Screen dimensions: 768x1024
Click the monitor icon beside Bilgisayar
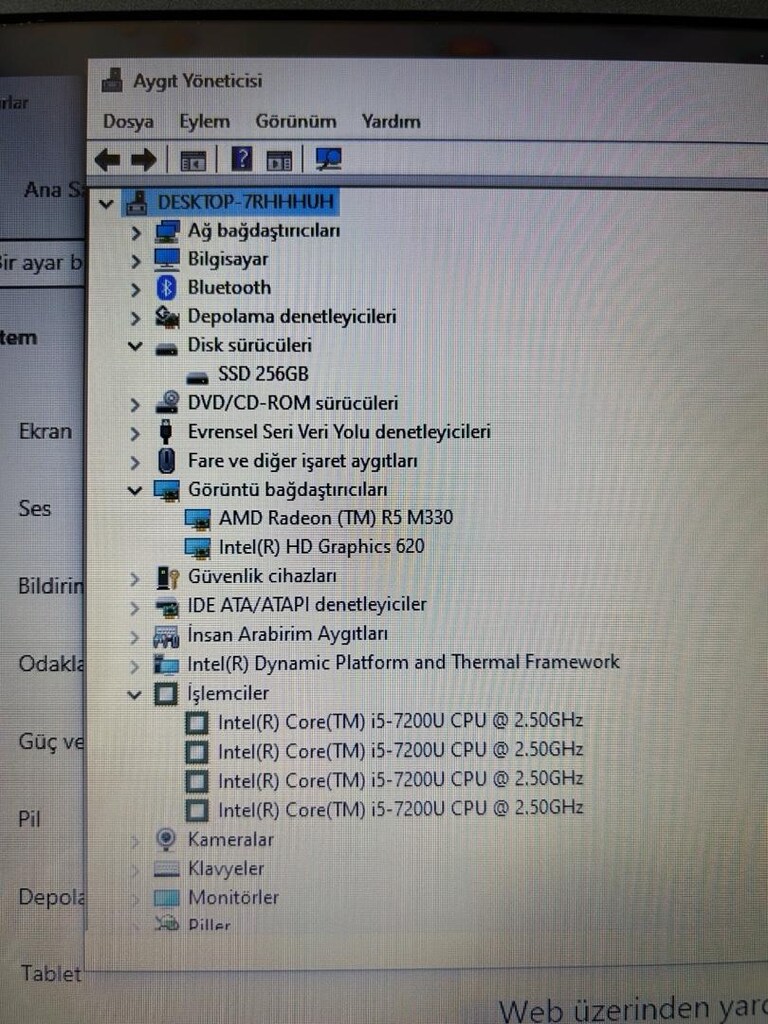[167, 259]
